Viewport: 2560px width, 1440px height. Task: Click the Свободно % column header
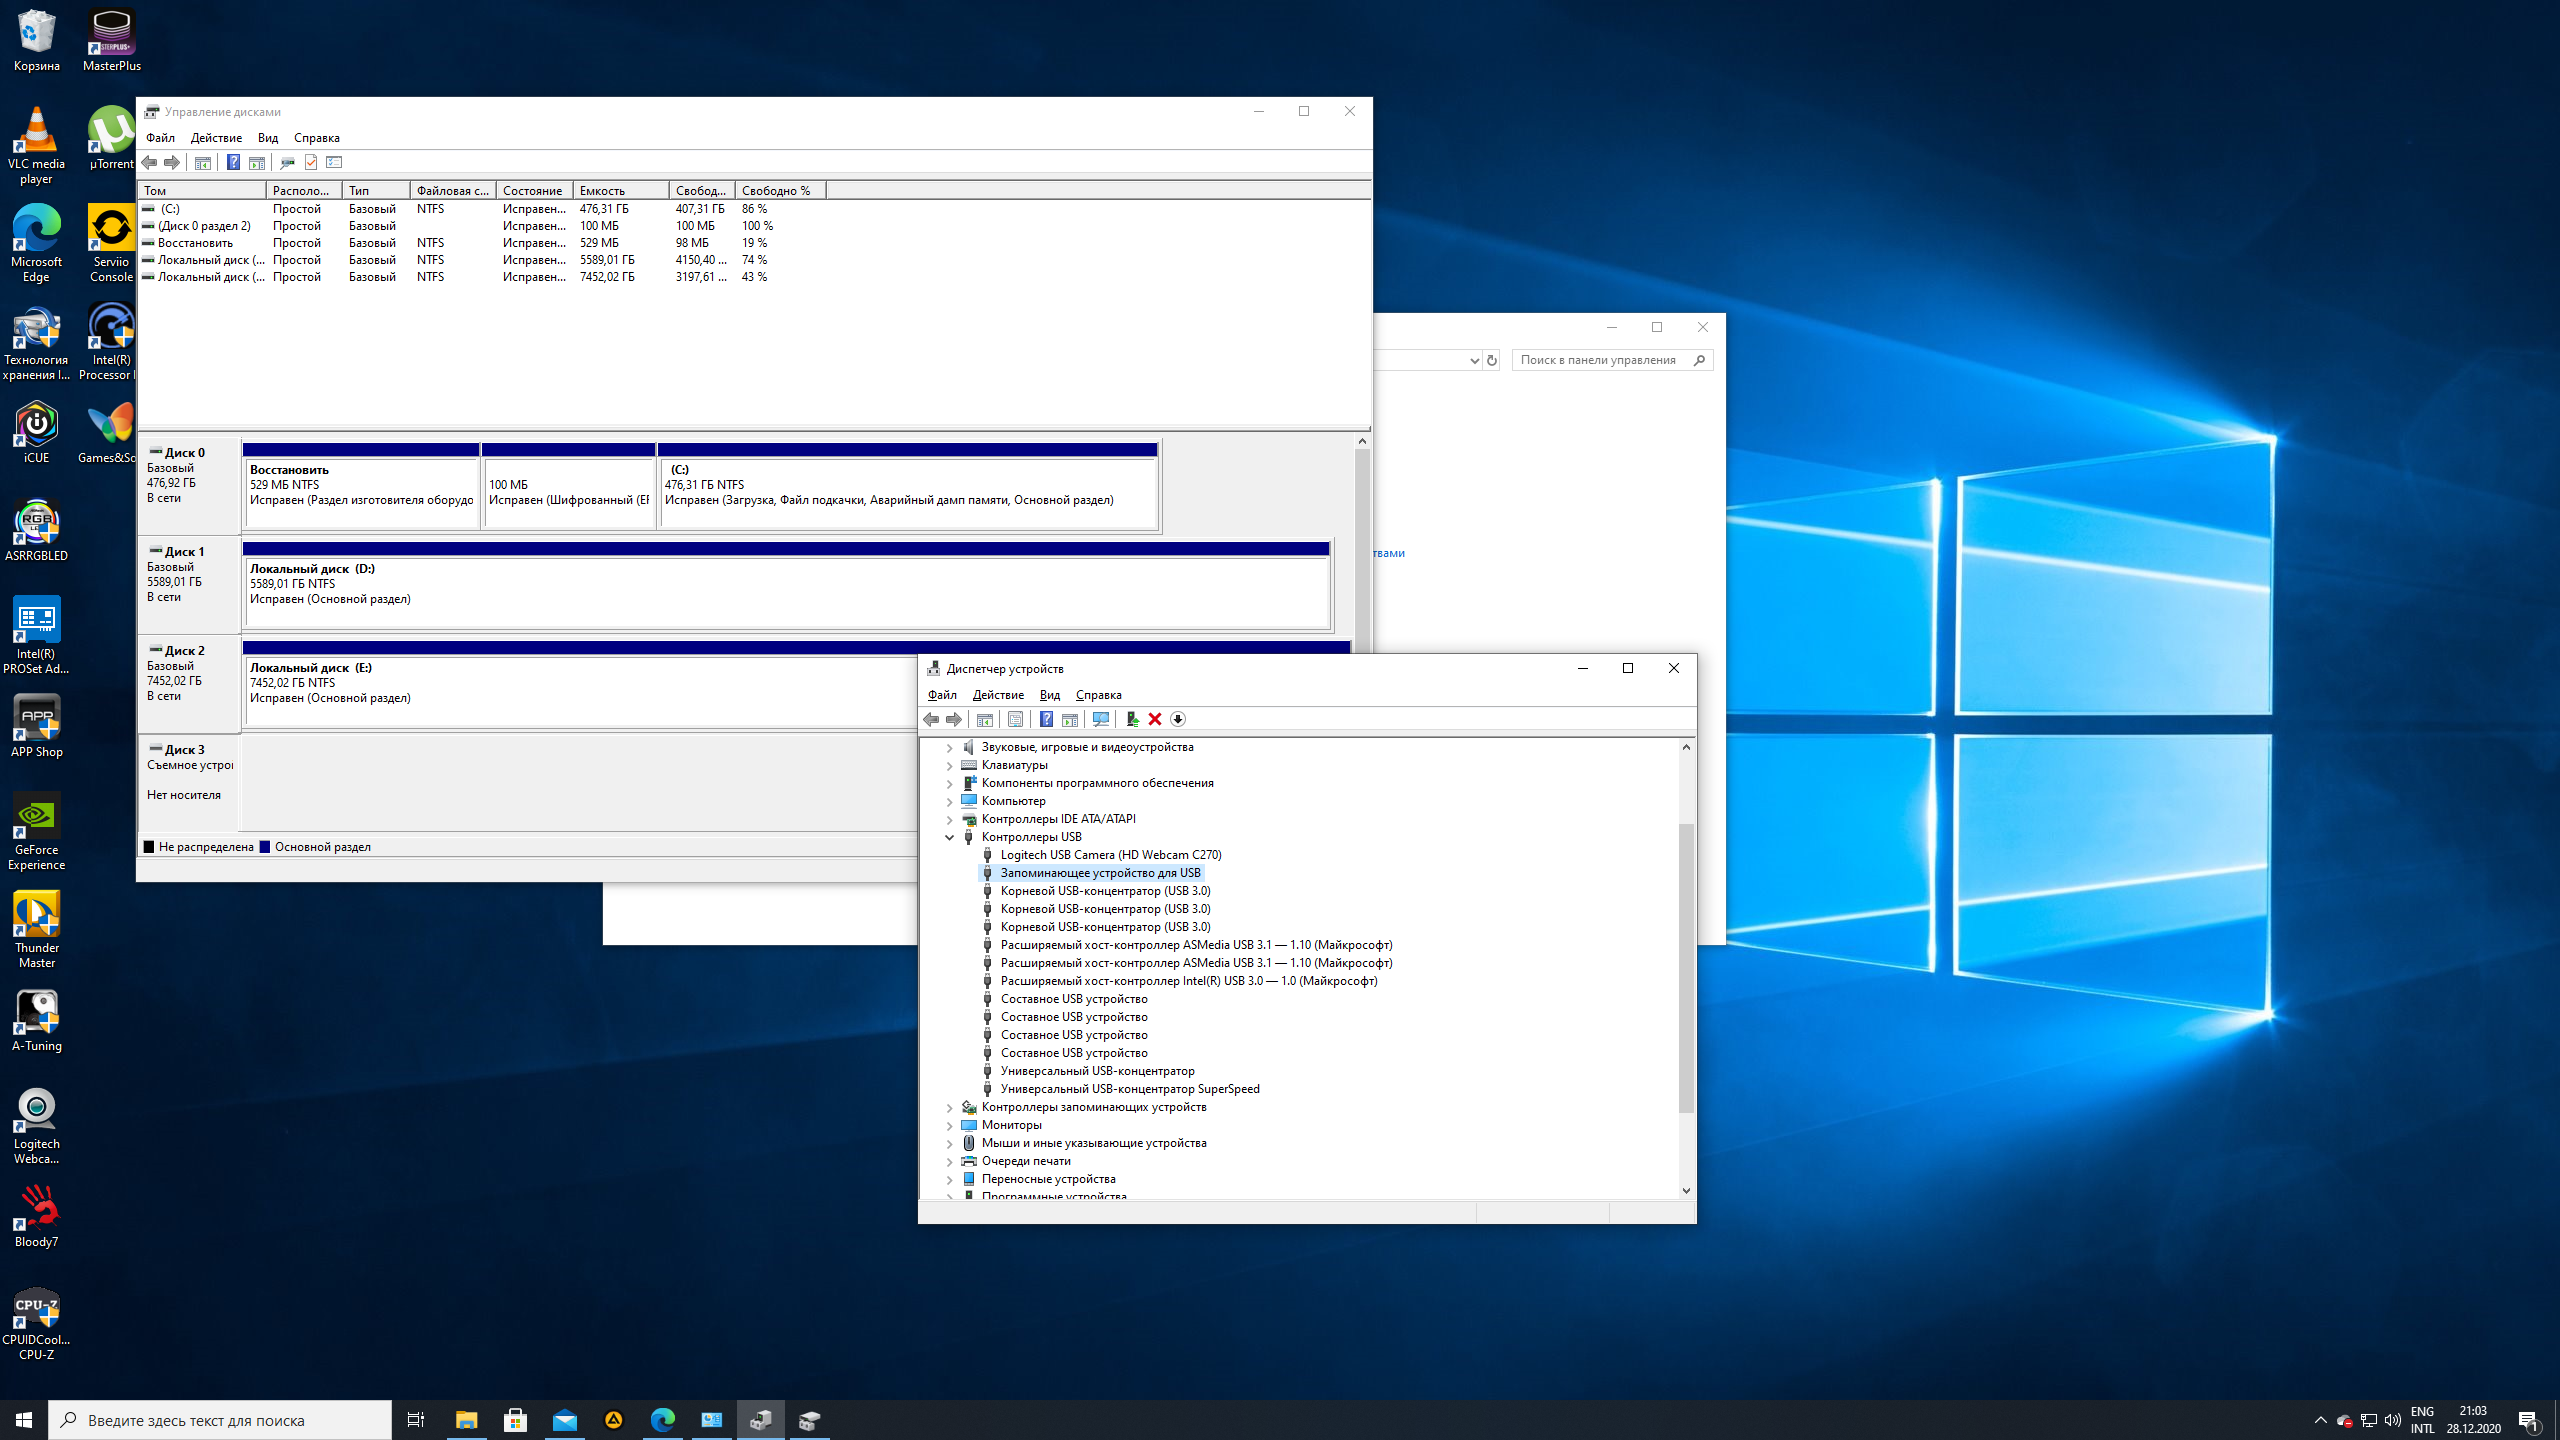(776, 190)
